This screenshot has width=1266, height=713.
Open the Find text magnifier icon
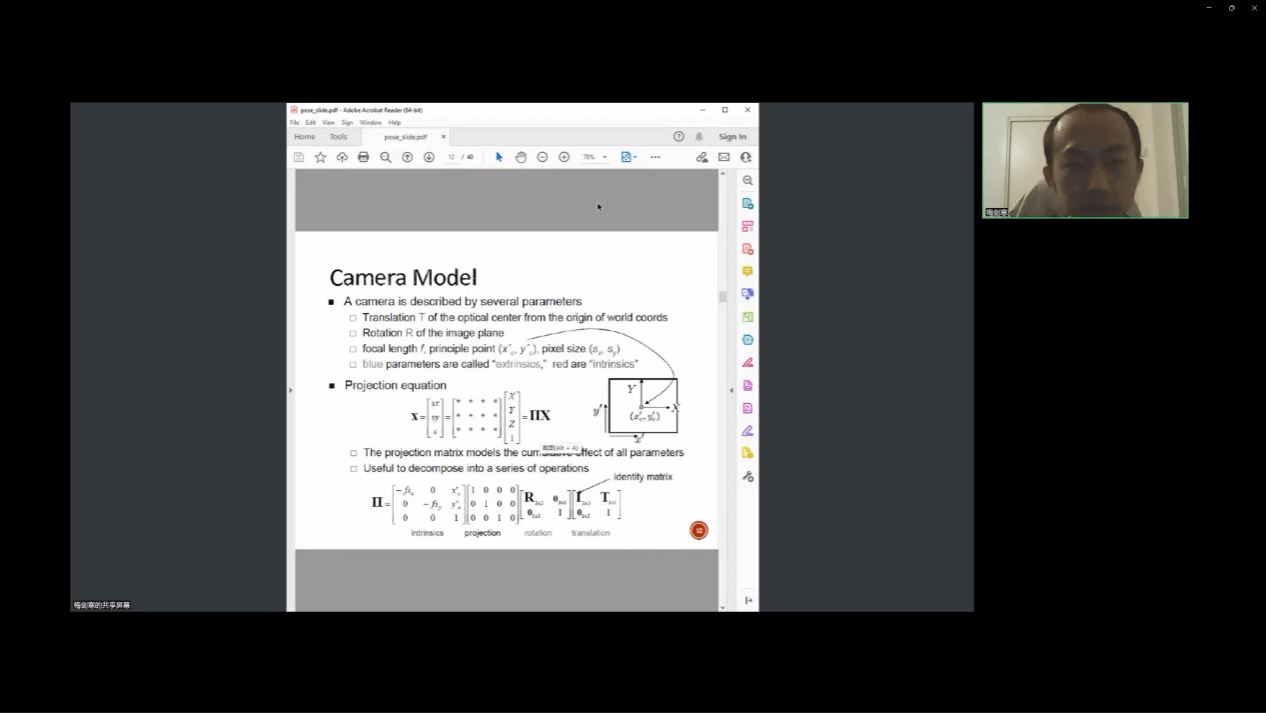pos(385,157)
